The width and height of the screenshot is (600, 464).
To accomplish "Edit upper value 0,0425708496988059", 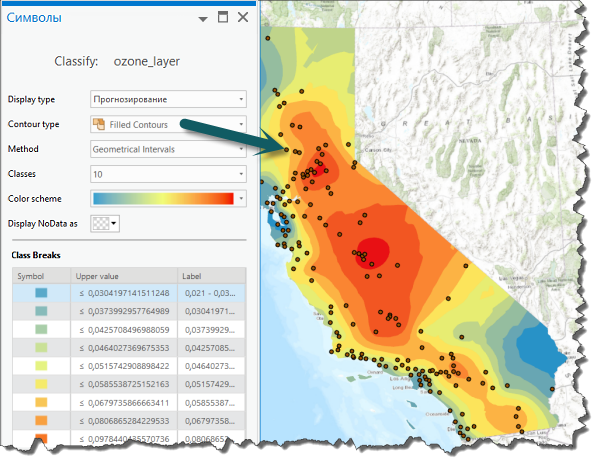I will tap(124, 329).
